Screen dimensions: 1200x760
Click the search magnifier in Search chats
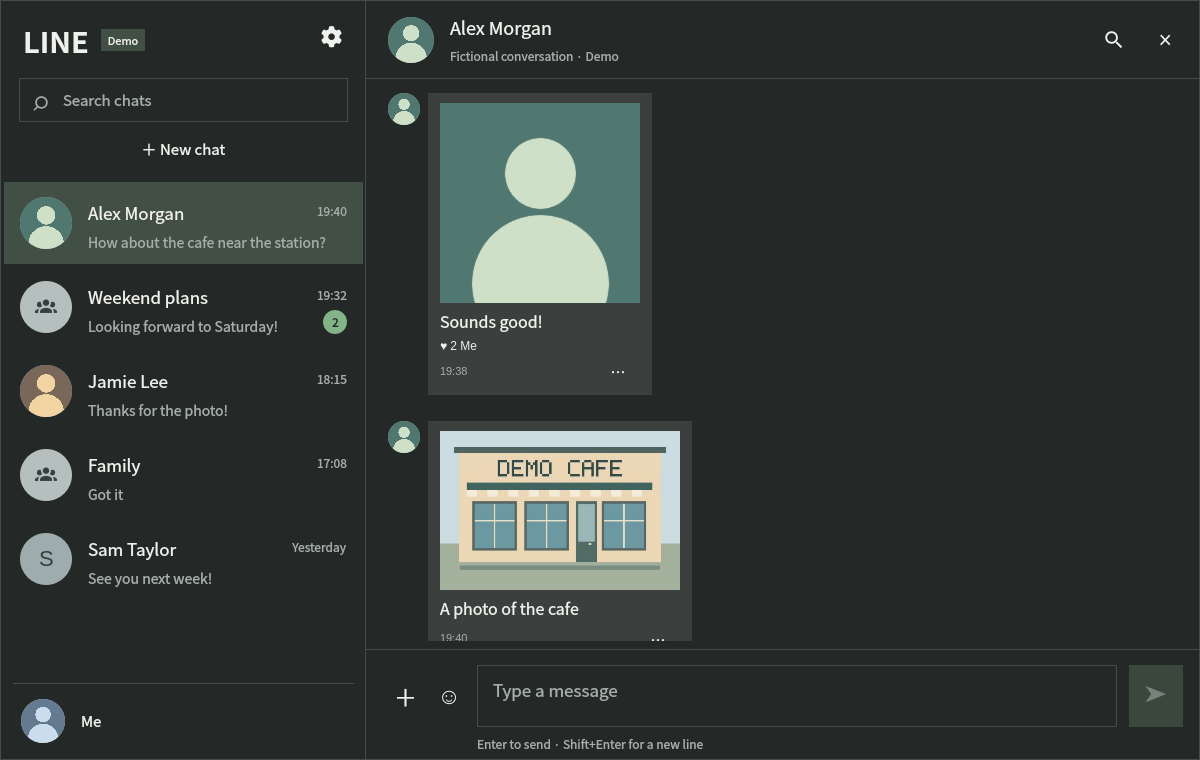coord(41,102)
